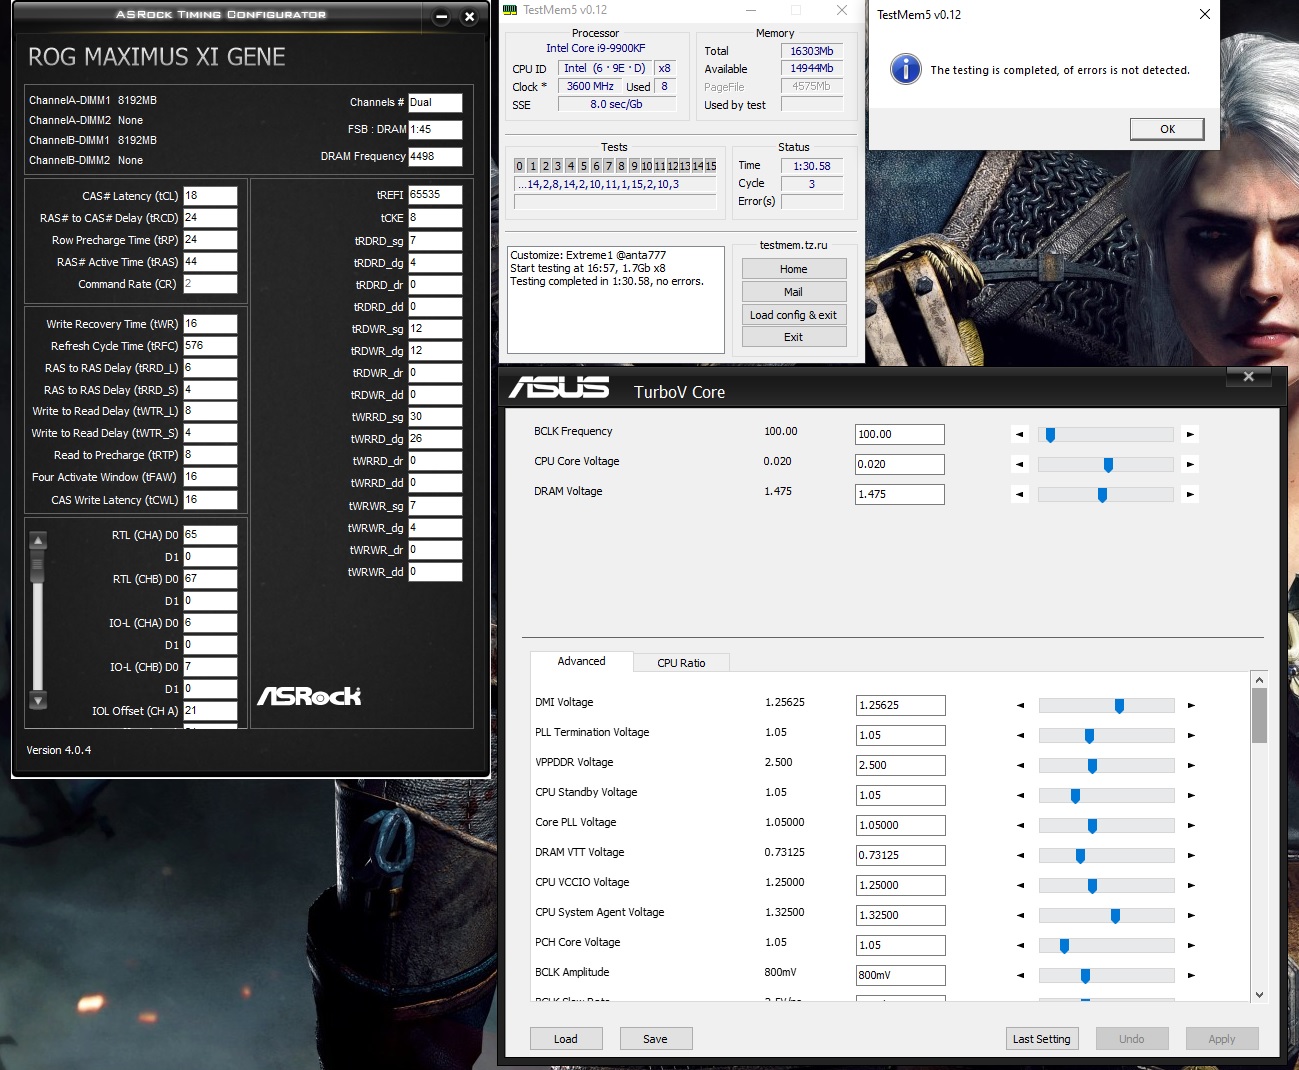The image size is (1299, 1070).
Task: Click Load config & exit in TestMem5
Action: tap(794, 315)
